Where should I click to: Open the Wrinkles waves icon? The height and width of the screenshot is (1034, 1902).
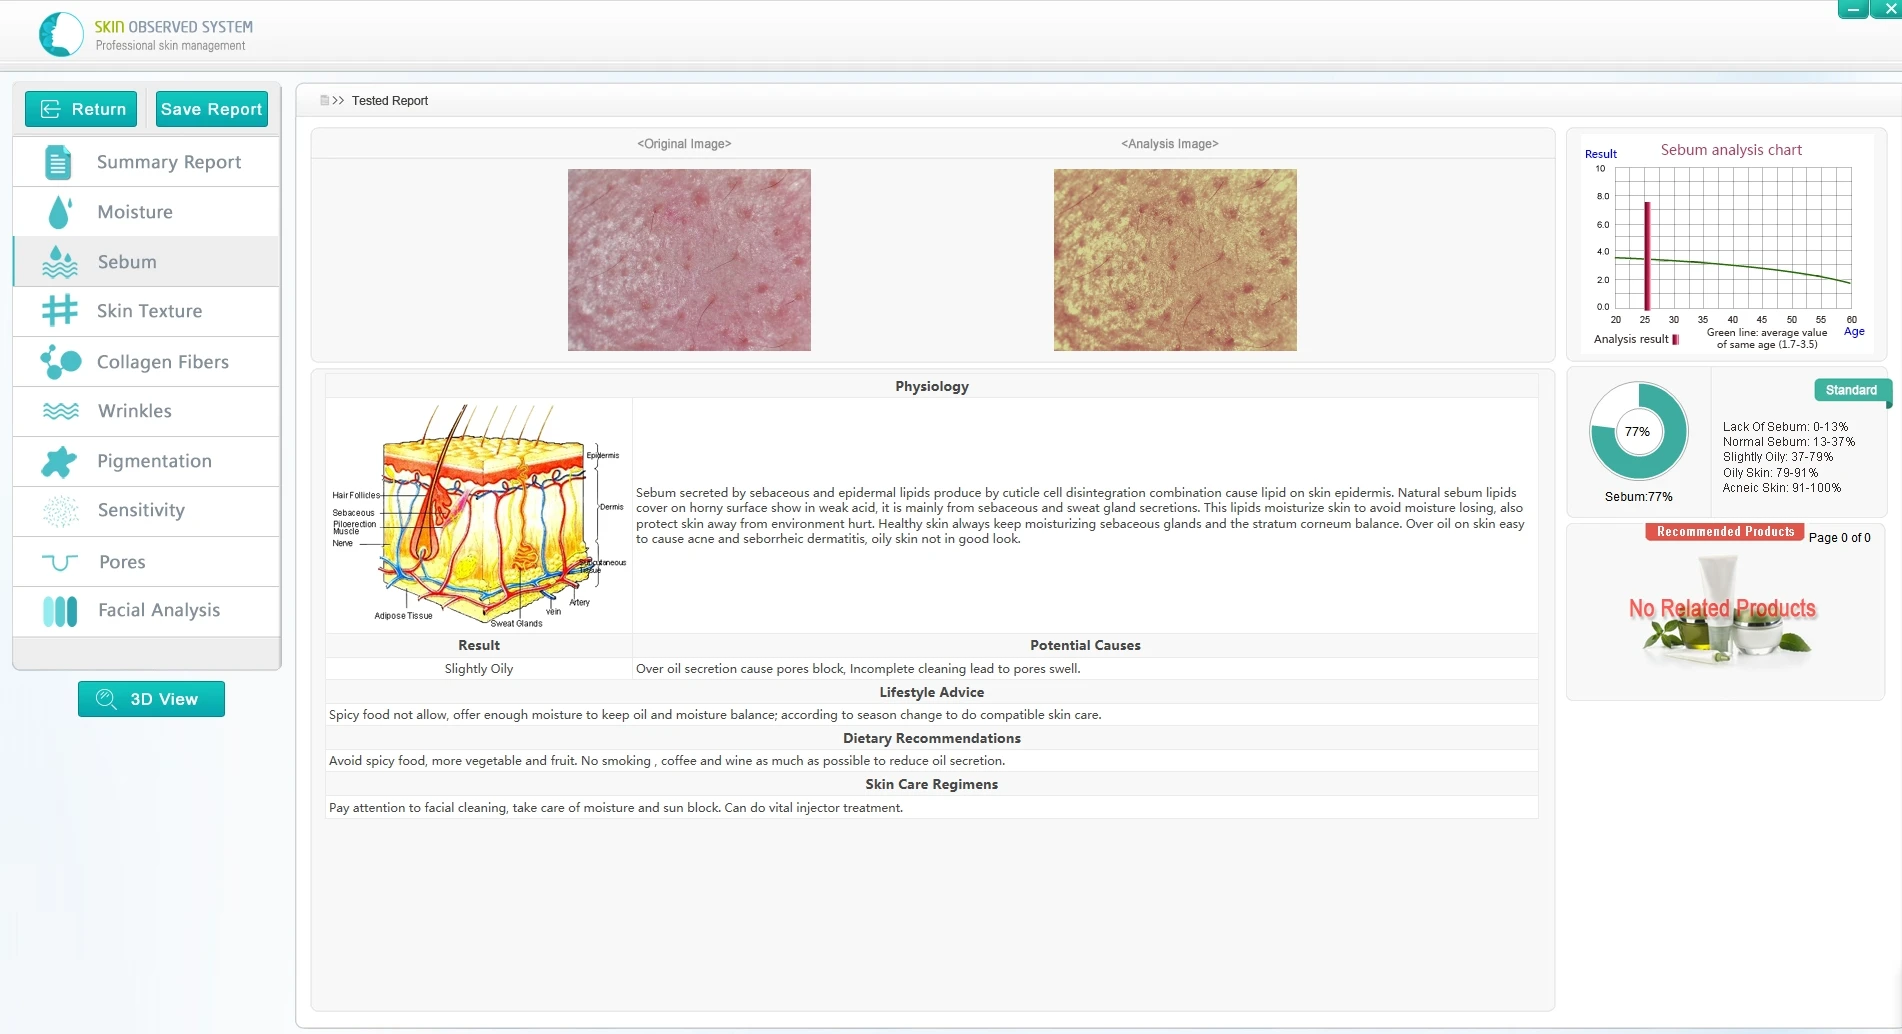tap(59, 411)
